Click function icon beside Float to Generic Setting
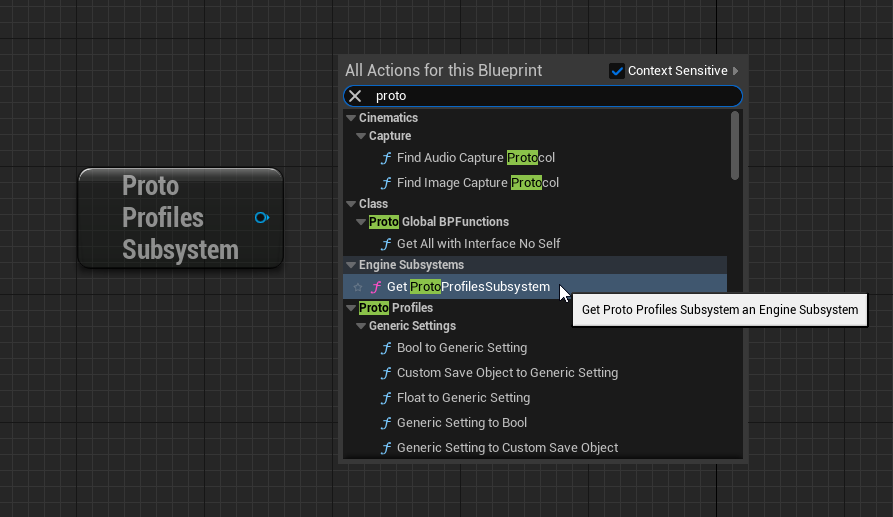The width and height of the screenshot is (893, 517). coord(386,398)
